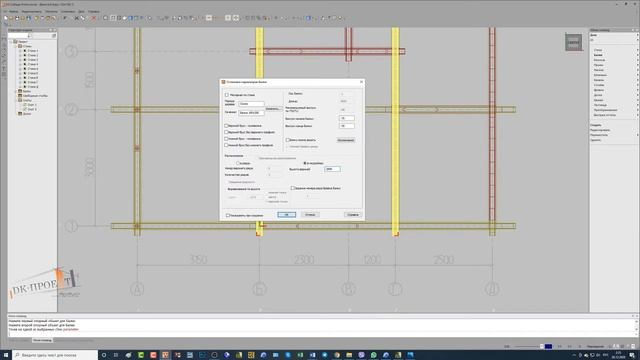
Task: Toggle the Показывать при создании checkbox
Action: coord(228,215)
